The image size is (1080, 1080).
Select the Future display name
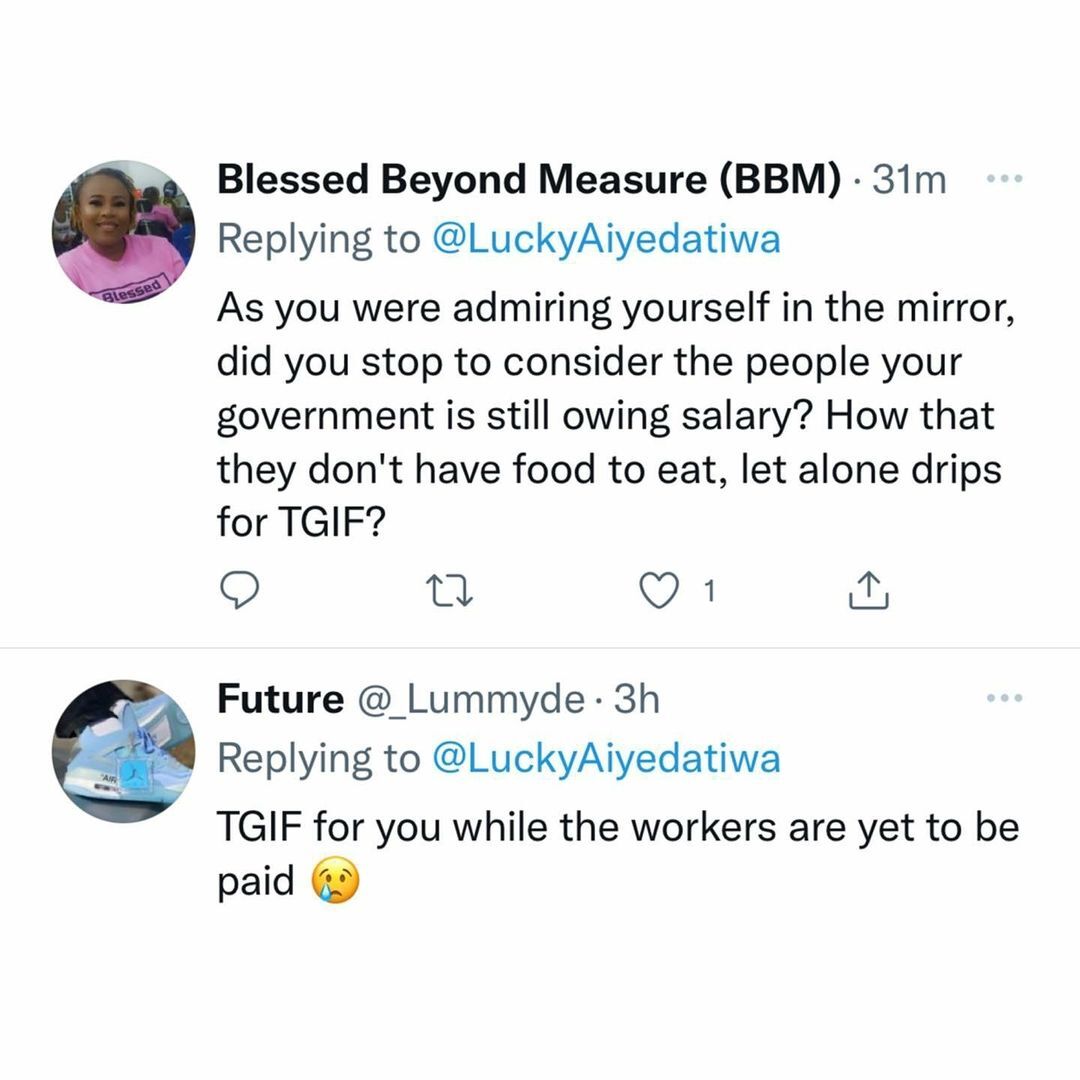(x=280, y=700)
